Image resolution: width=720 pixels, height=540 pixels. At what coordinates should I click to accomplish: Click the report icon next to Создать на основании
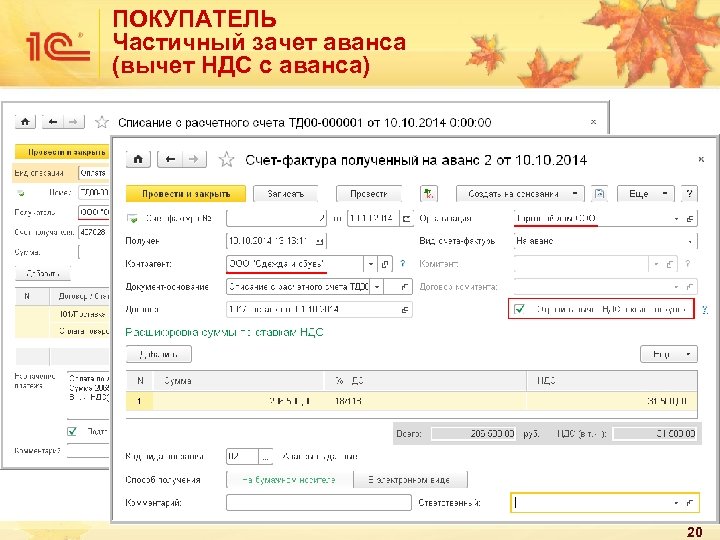click(x=599, y=194)
